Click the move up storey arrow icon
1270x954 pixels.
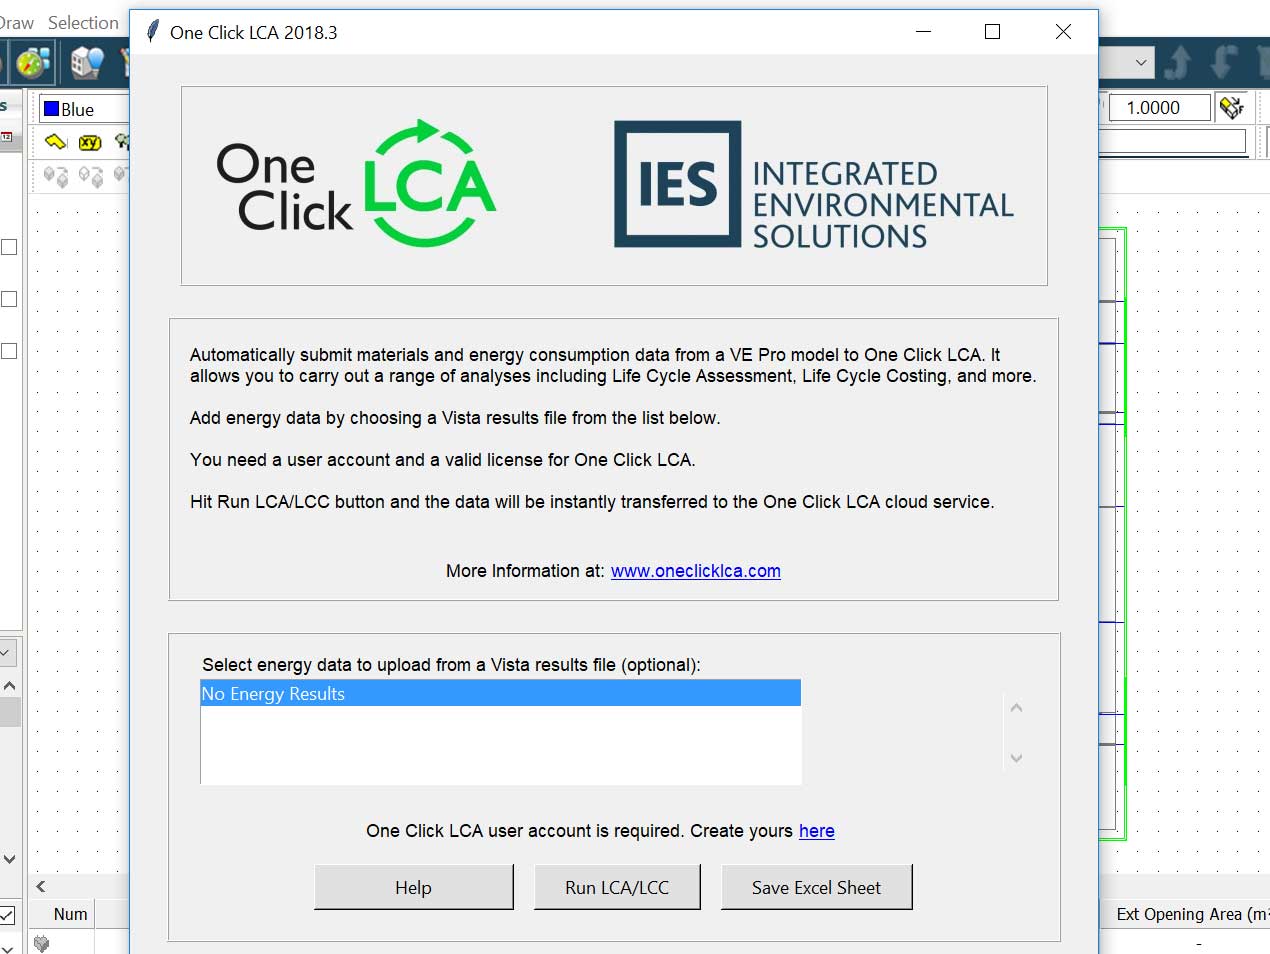point(1178,62)
